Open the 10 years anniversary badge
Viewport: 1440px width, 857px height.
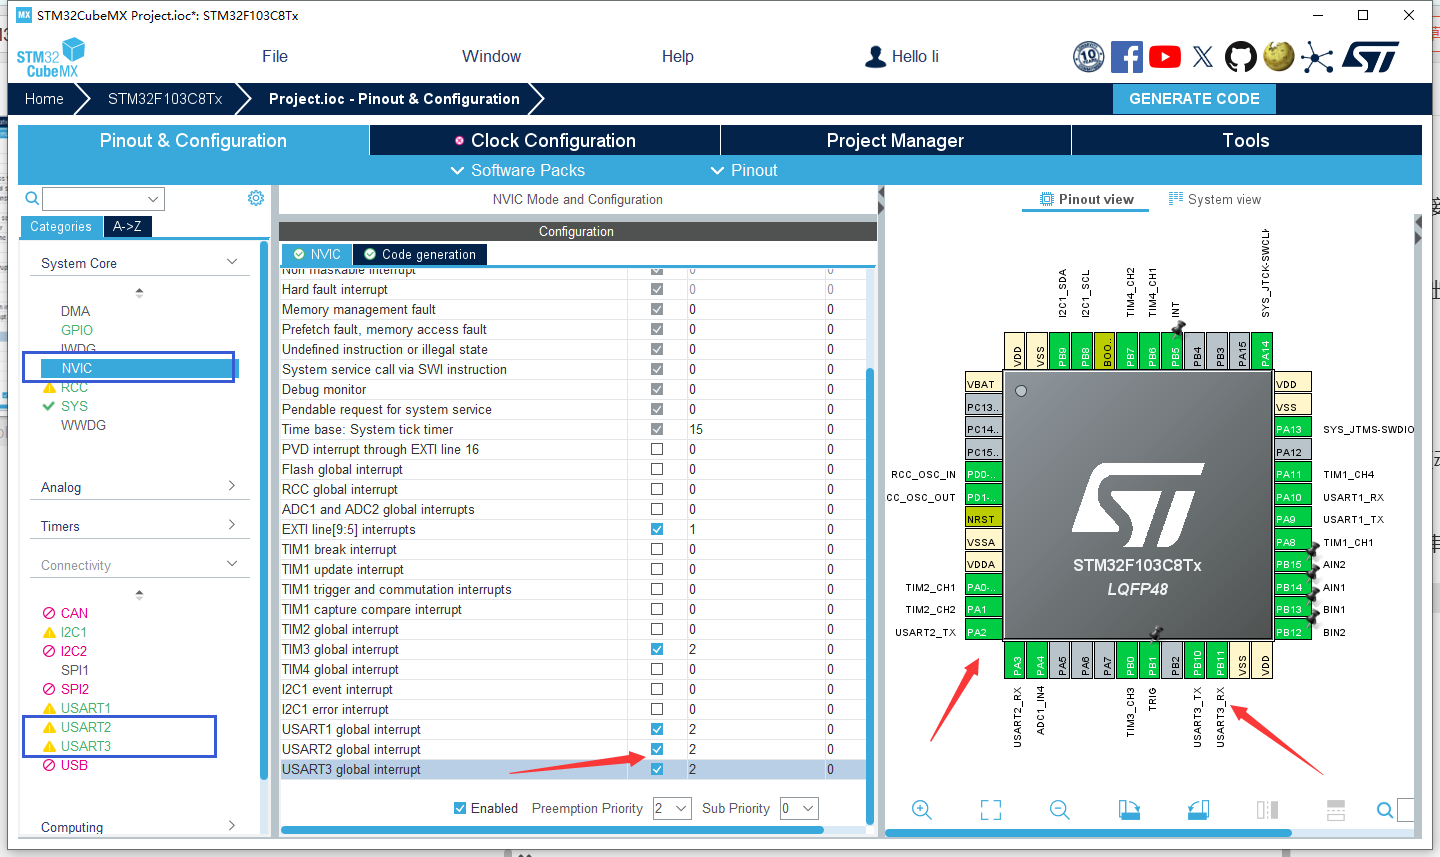[x=1088, y=57]
